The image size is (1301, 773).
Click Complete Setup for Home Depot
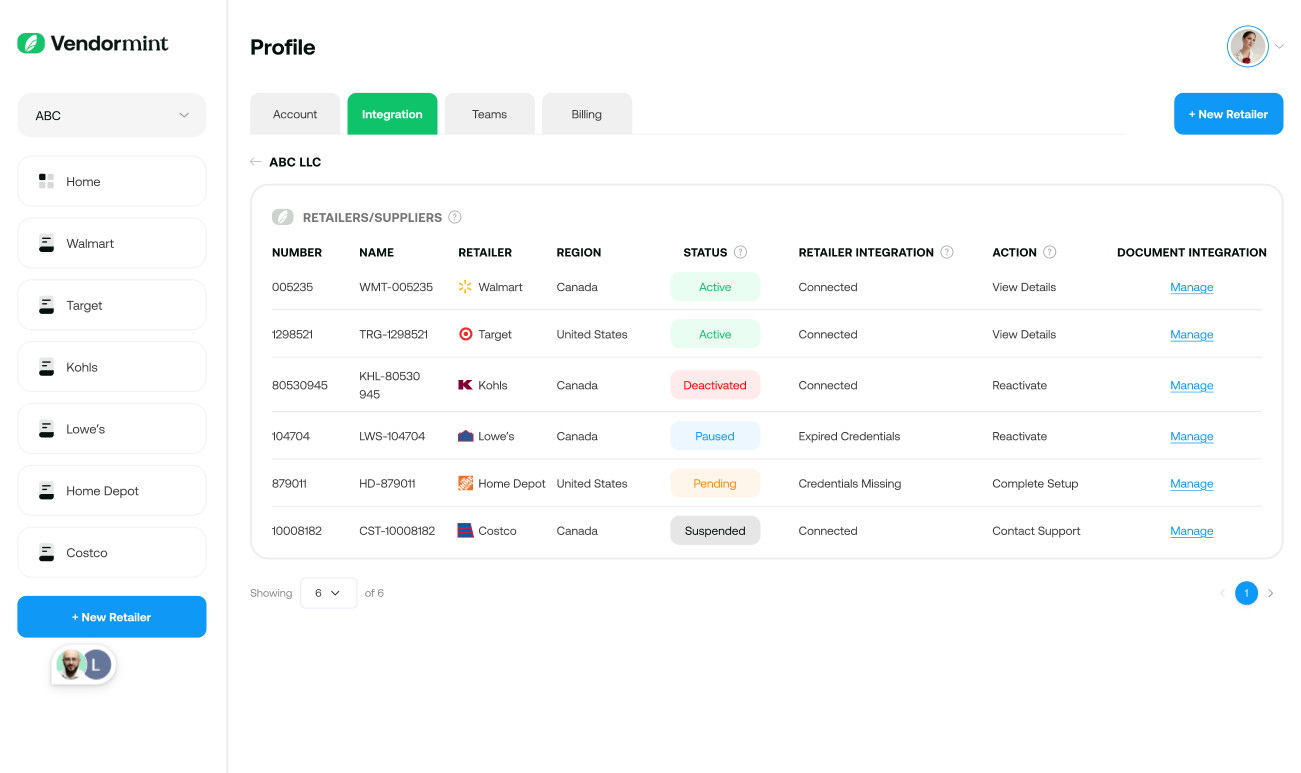pyautogui.click(x=1035, y=483)
